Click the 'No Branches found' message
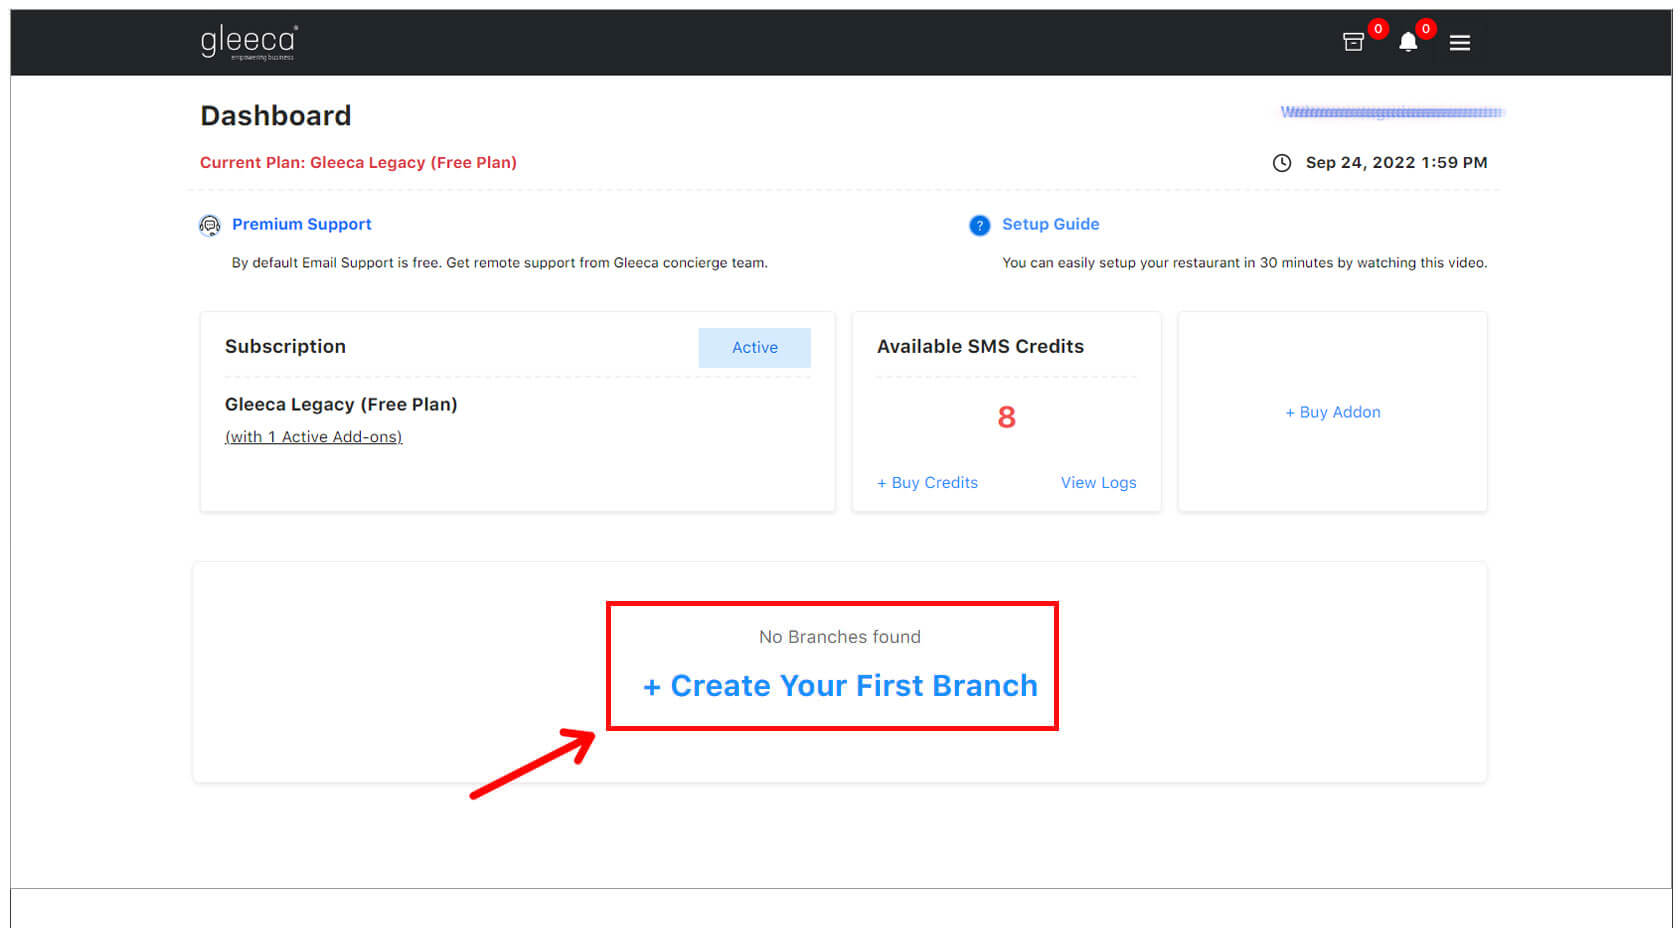Viewport: 1680px width, 939px height. pos(840,637)
